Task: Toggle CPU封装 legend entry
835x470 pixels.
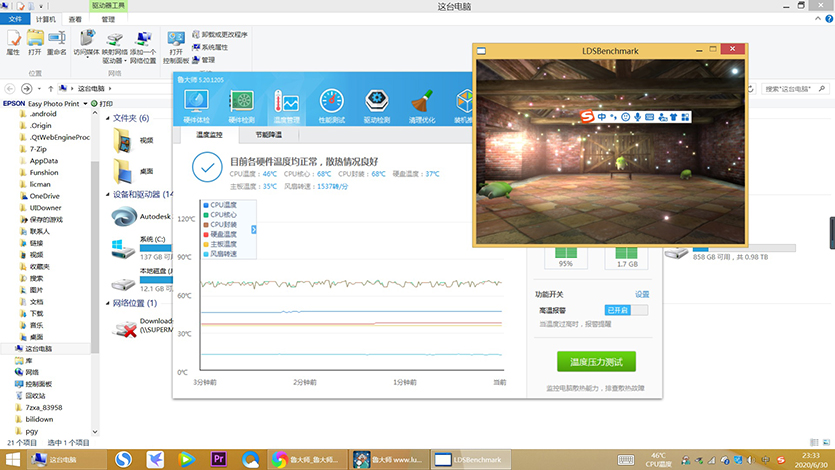Action: 220,225
